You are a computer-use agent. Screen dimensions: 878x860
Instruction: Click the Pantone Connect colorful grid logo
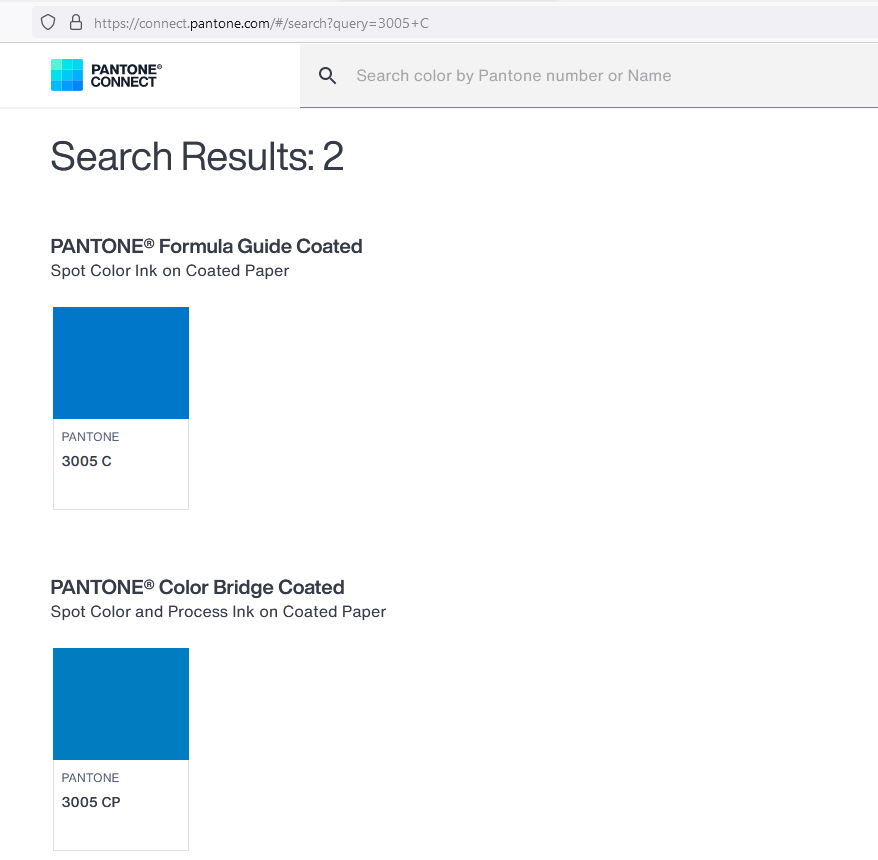click(x=67, y=74)
